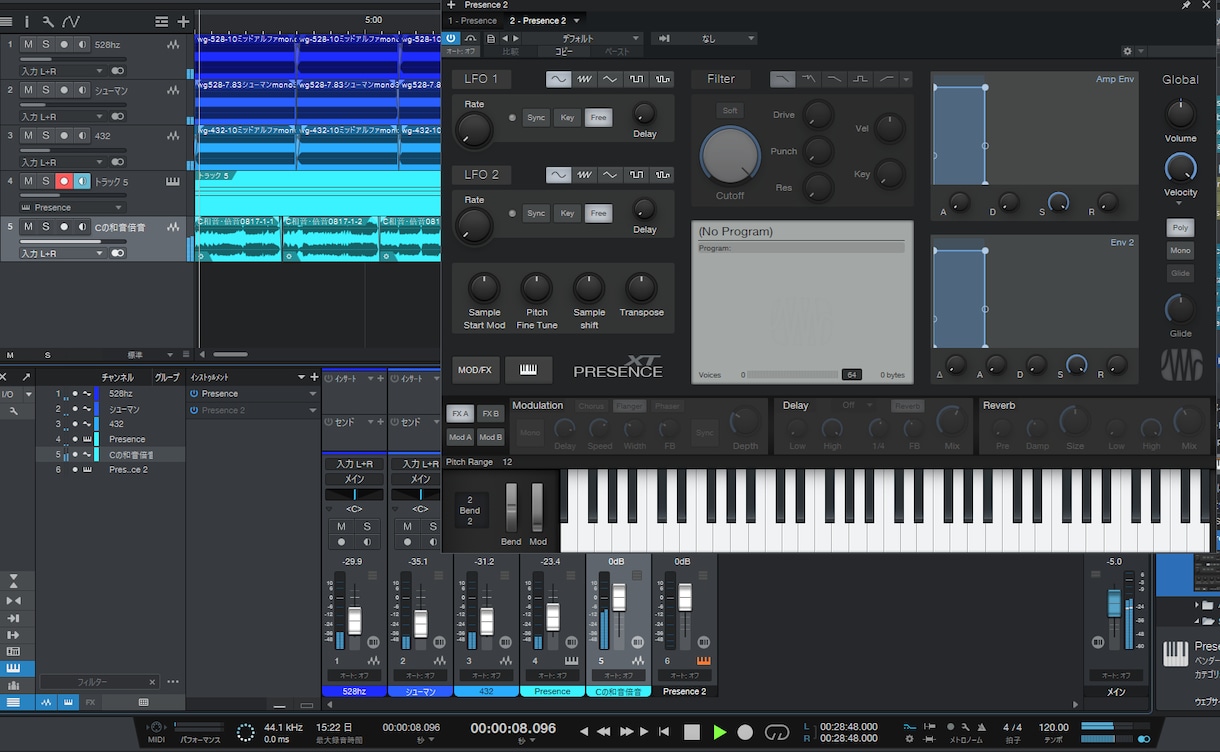Toggle Presence plugin power bypass button
1220x752 pixels.
[451, 38]
